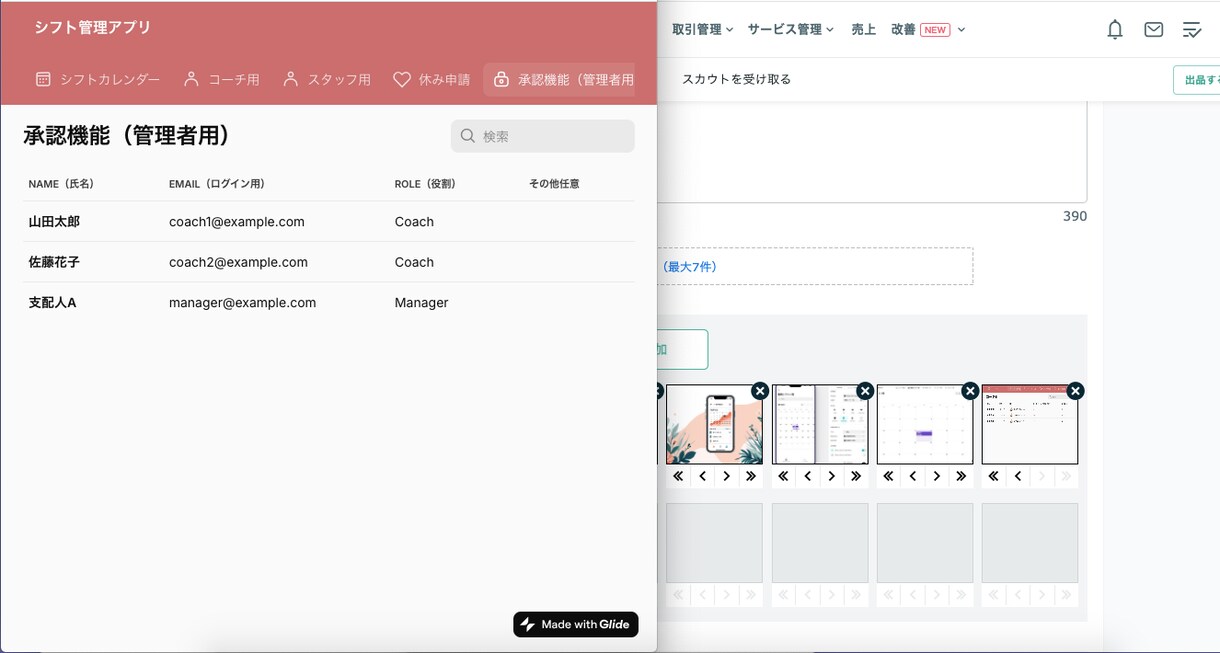Move purple-event calendar thumbnail to first position

(888, 476)
